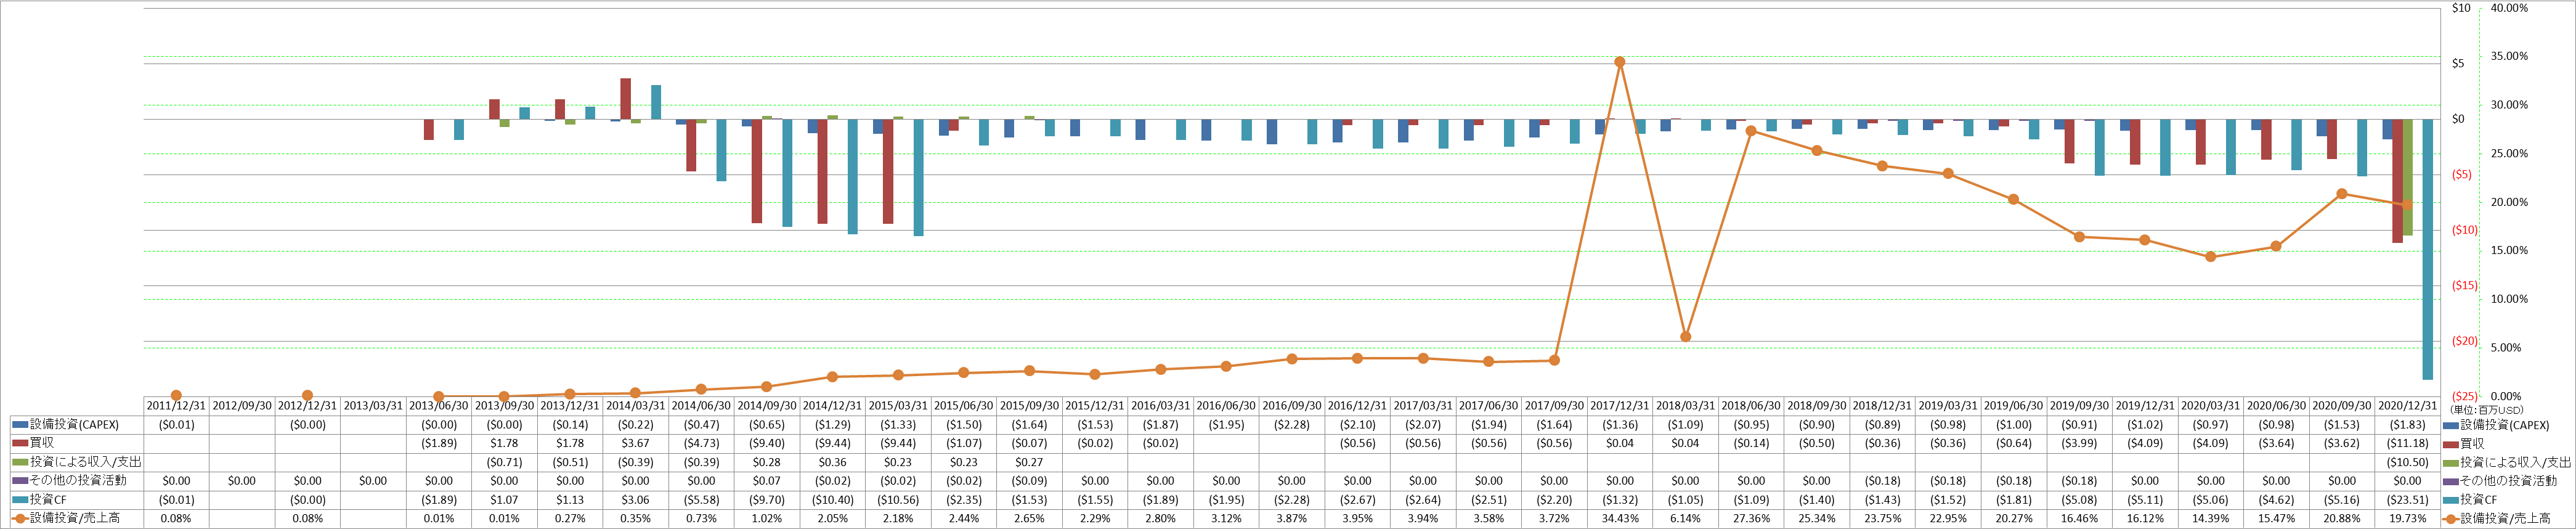2576x529 pixels.
Task: Click the (単位:百万USD) unit label
Action: [2486, 410]
